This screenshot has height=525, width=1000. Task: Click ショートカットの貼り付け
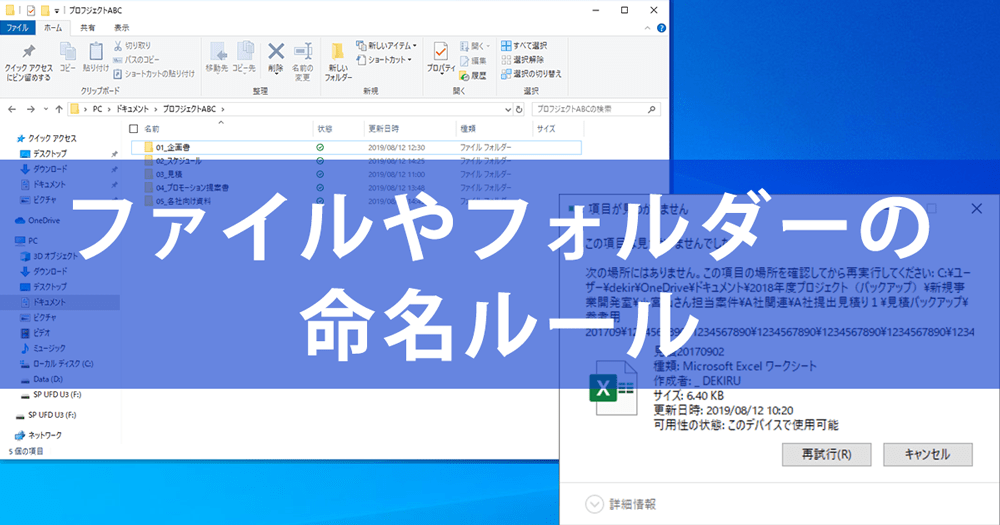click(154, 74)
